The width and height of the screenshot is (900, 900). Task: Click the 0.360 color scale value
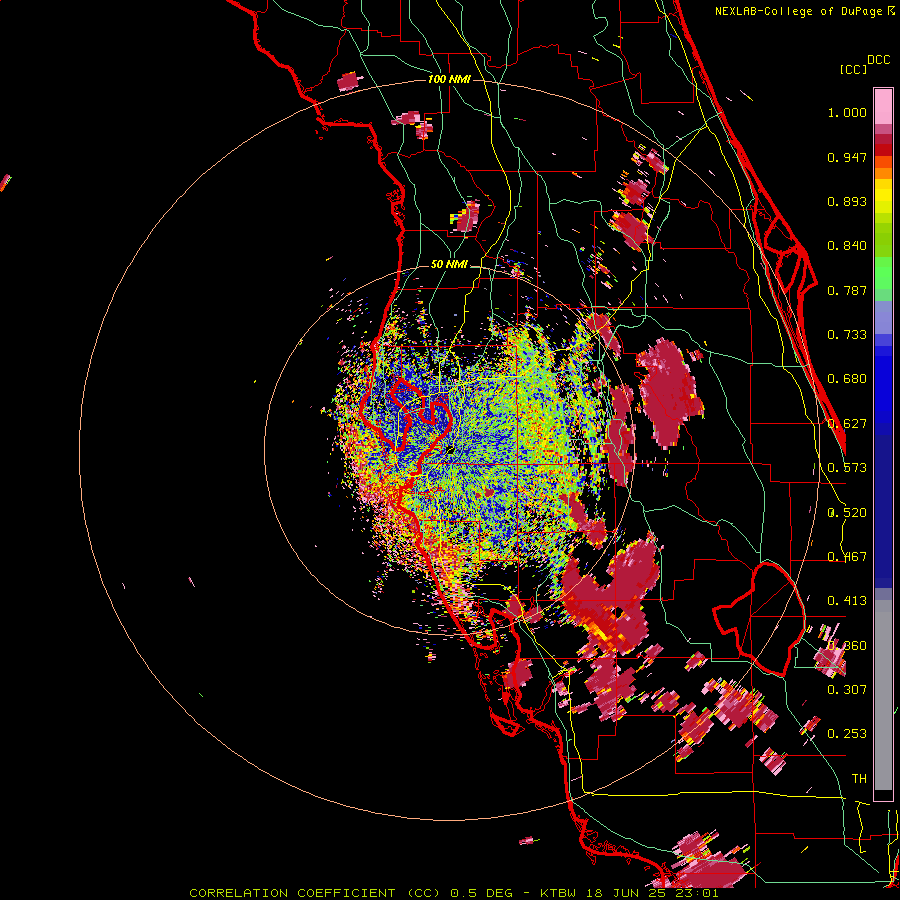click(847, 646)
